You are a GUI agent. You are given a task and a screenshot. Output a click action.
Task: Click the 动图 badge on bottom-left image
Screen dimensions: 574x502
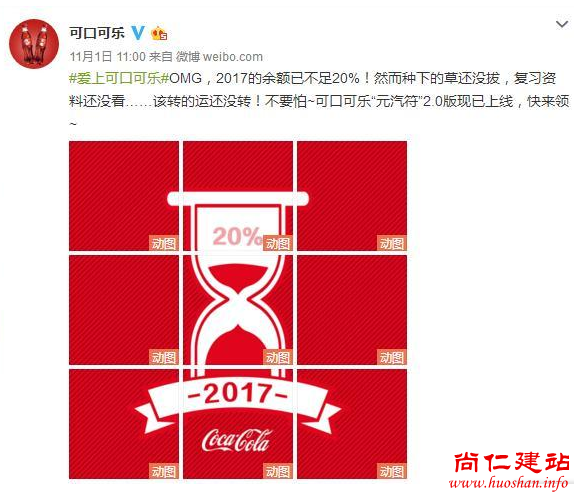click(x=164, y=471)
